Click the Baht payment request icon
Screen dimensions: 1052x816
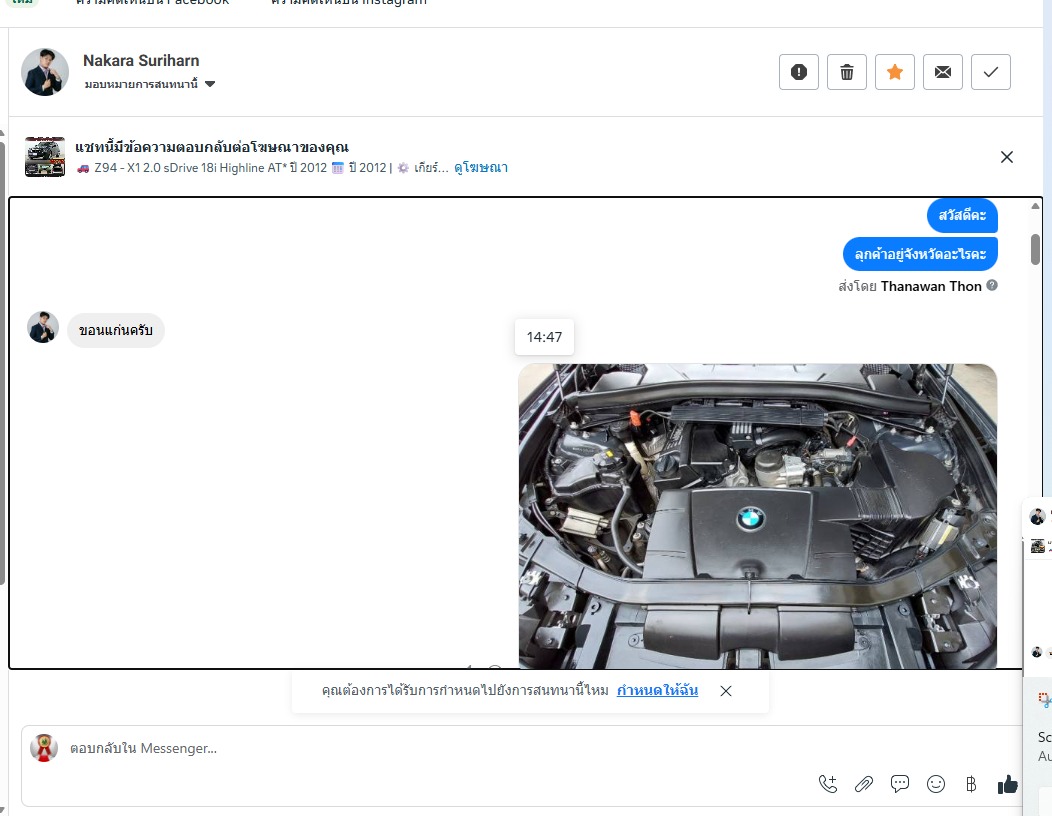[971, 784]
